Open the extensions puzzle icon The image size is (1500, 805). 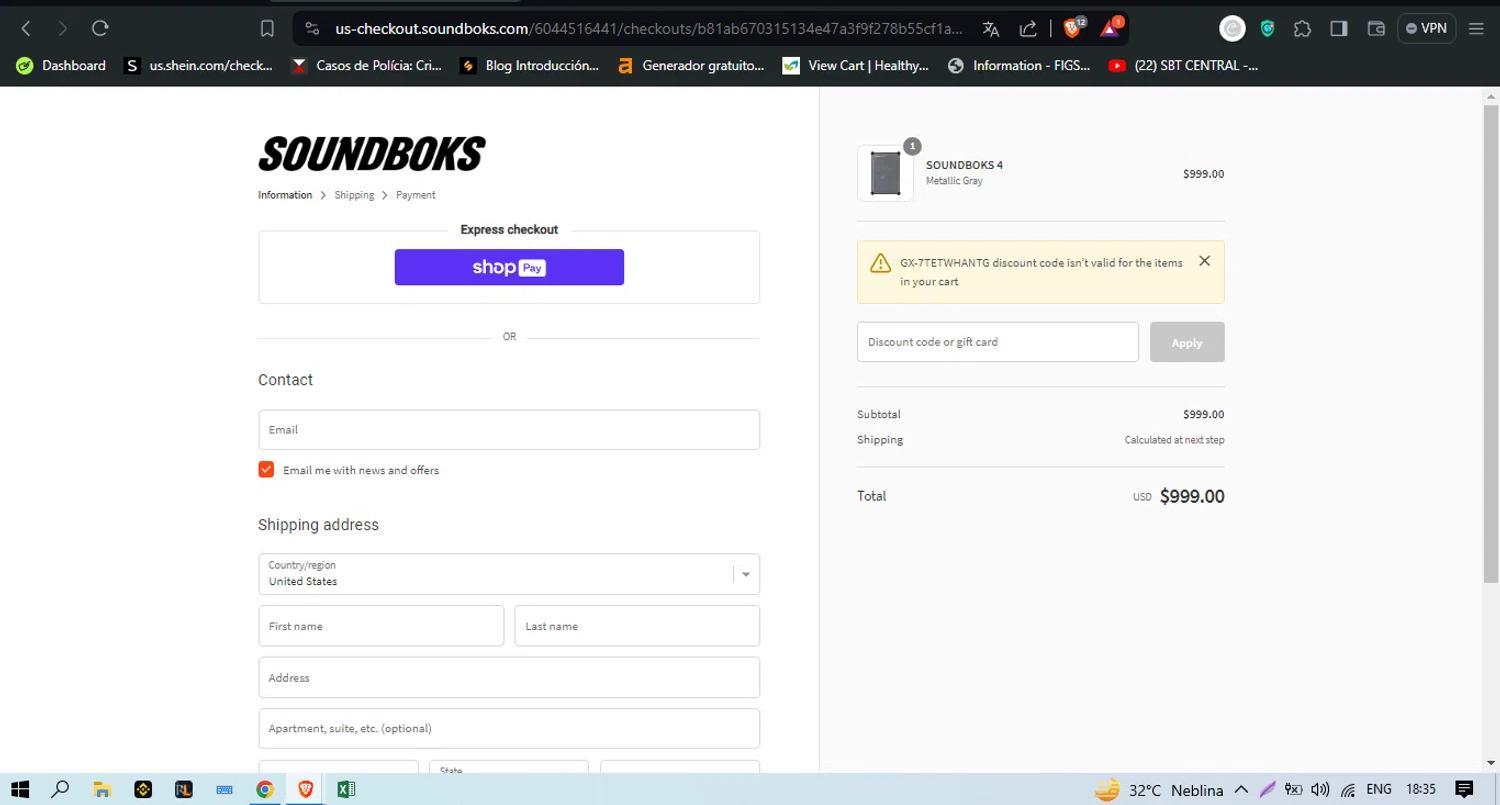1302,29
